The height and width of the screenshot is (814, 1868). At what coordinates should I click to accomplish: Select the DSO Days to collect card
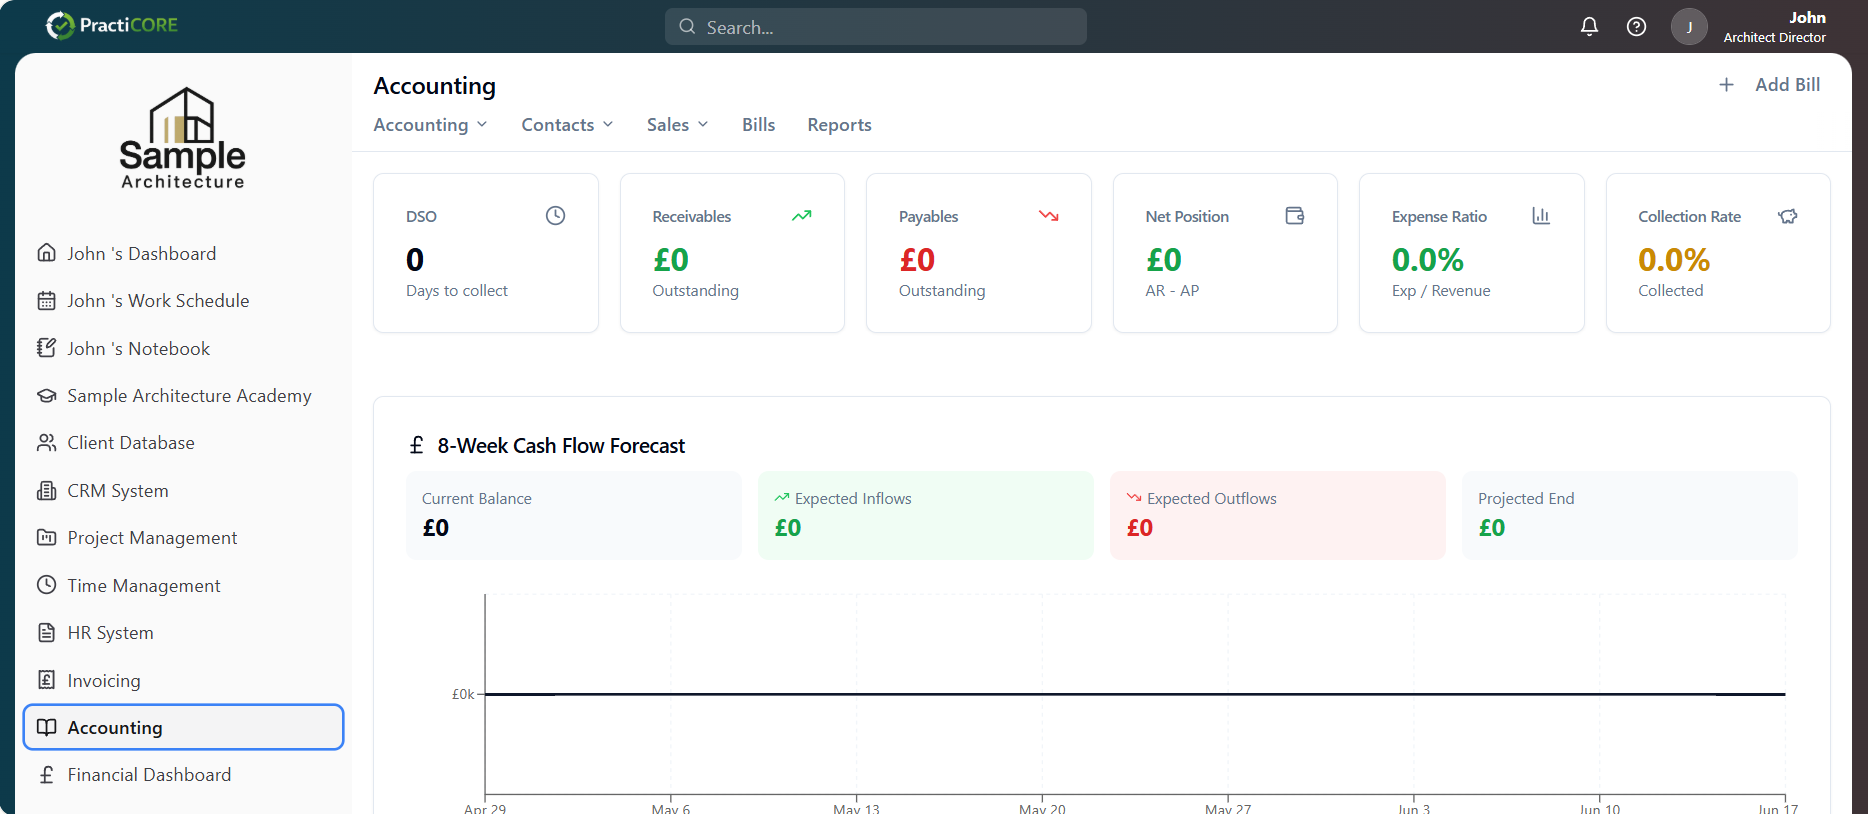pyautogui.click(x=486, y=253)
